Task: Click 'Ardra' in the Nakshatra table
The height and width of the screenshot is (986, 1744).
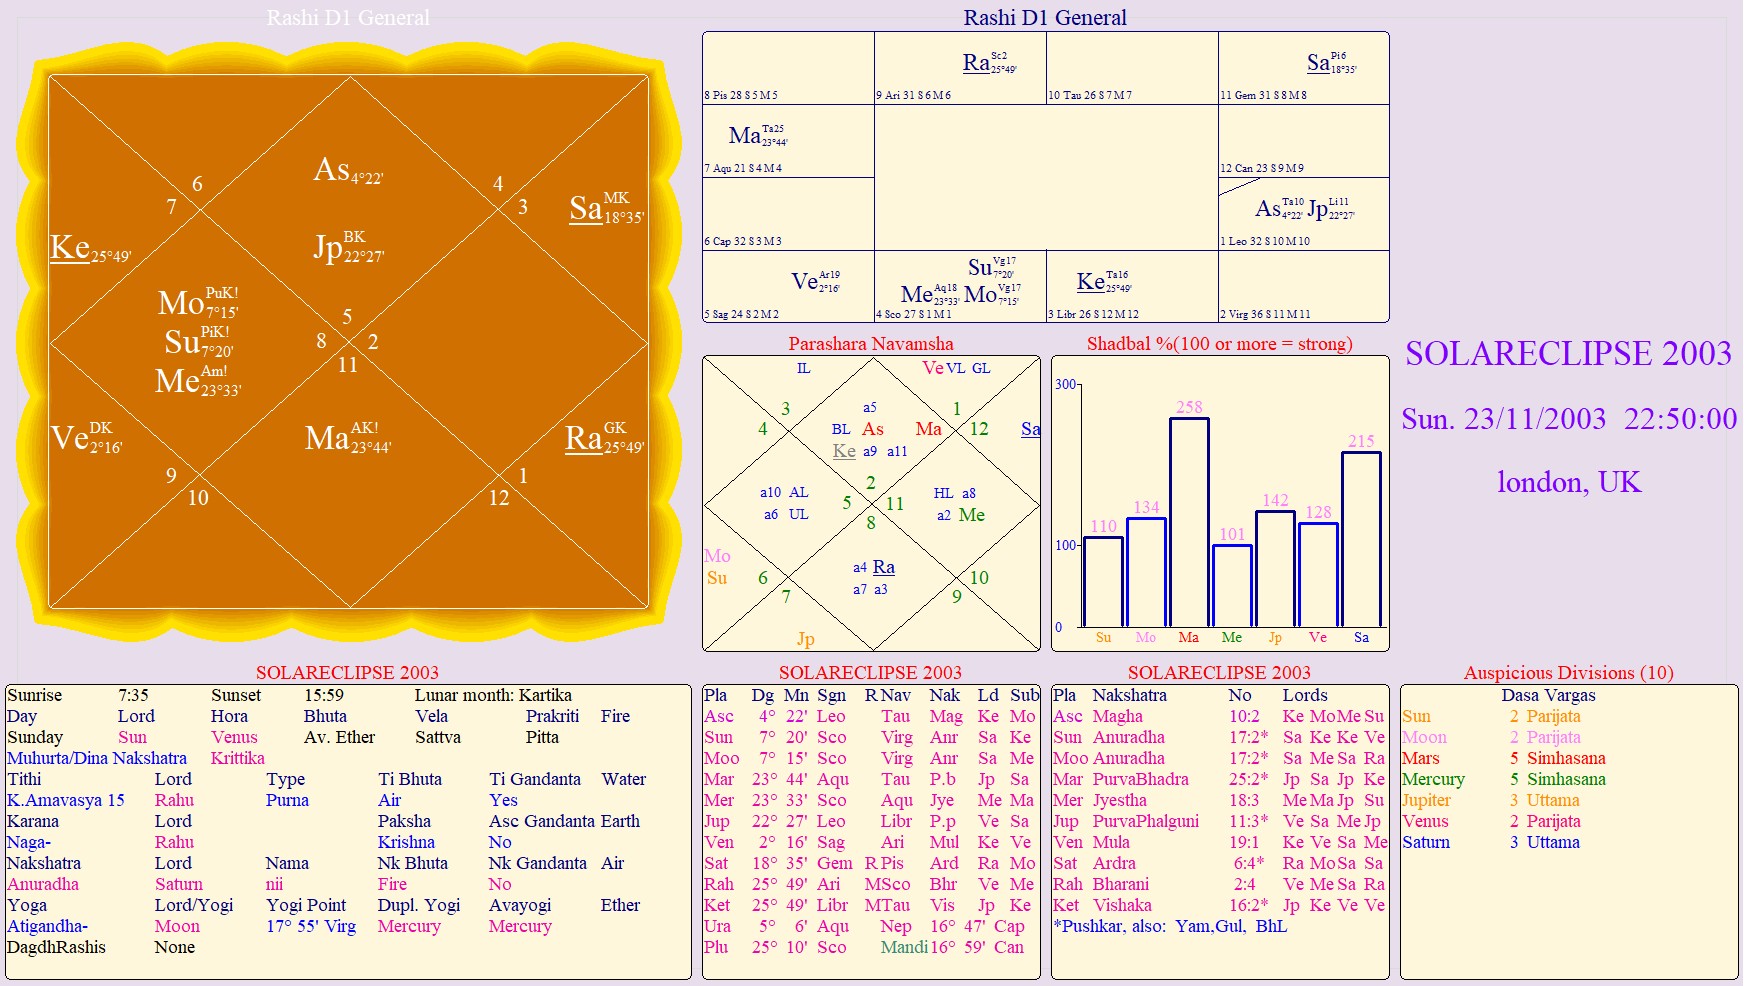Action: click(x=1114, y=863)
